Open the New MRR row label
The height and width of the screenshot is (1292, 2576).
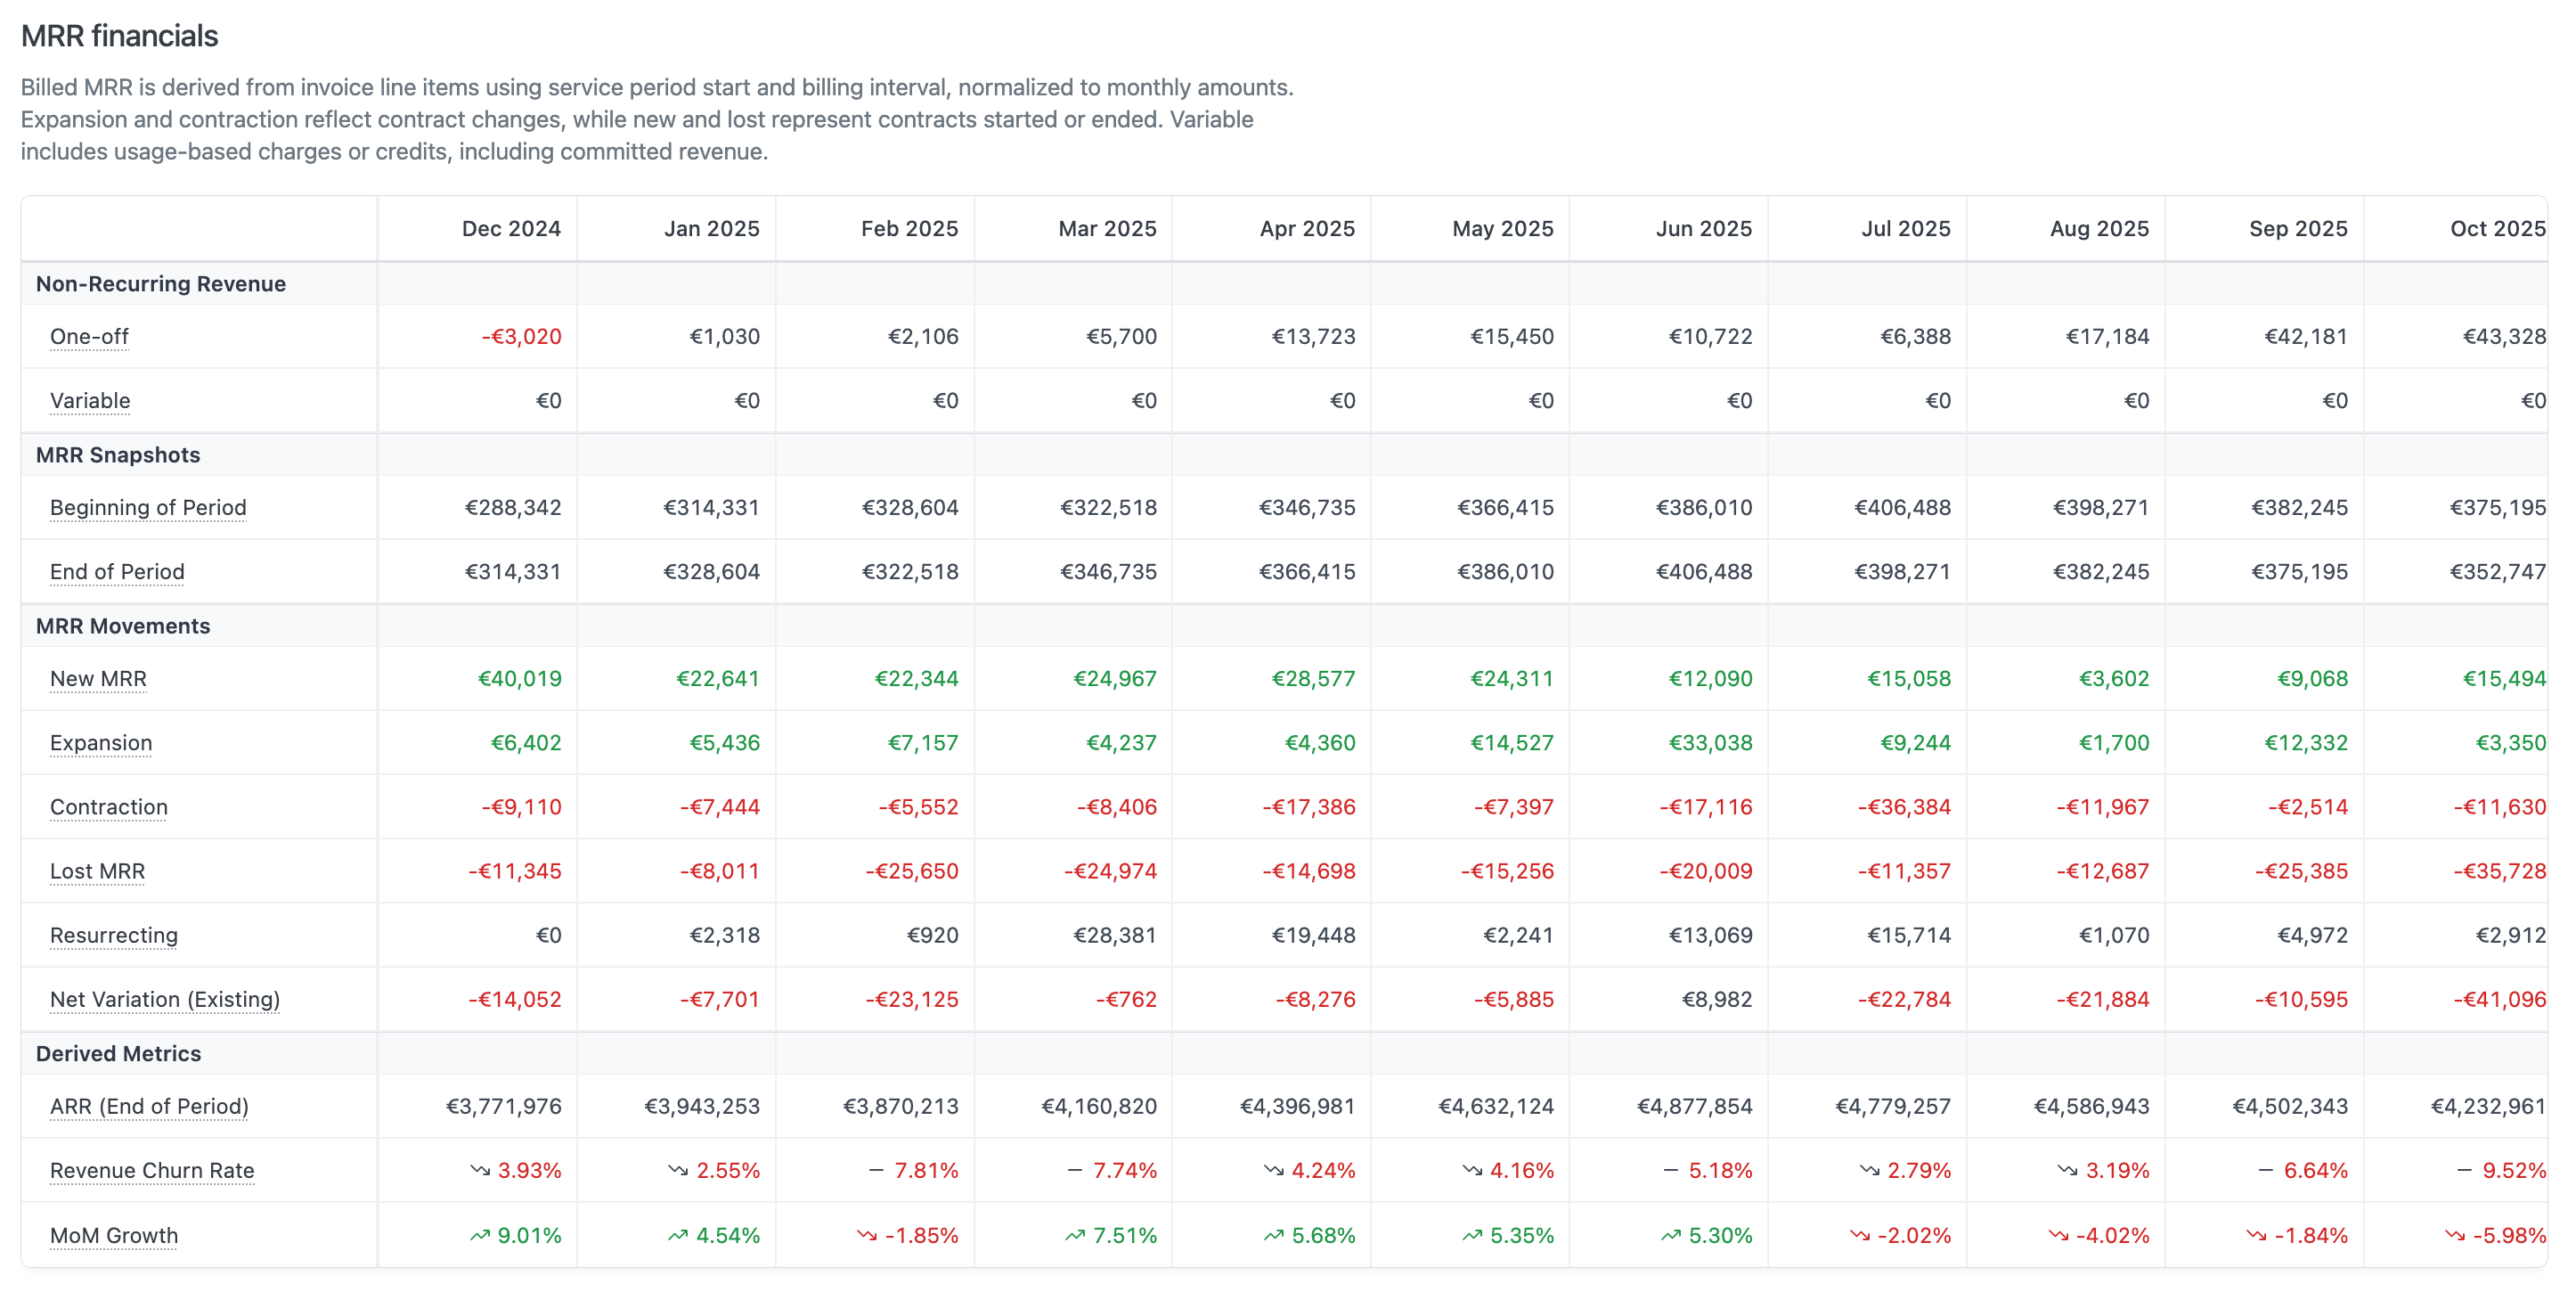[98, 679]
